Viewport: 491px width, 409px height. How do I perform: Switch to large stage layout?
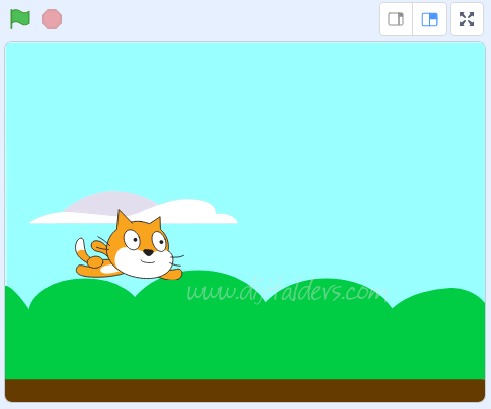[x=429, y=19]
